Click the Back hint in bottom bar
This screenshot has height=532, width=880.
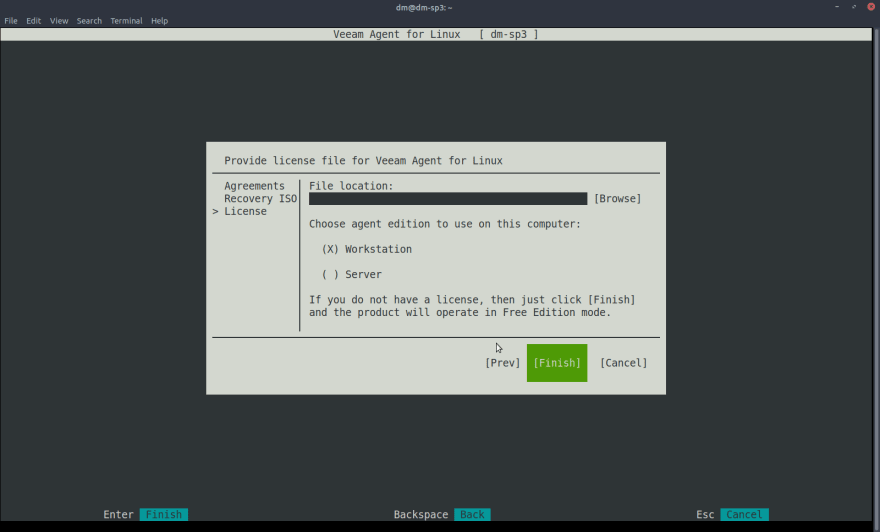[x=472, y=515]
